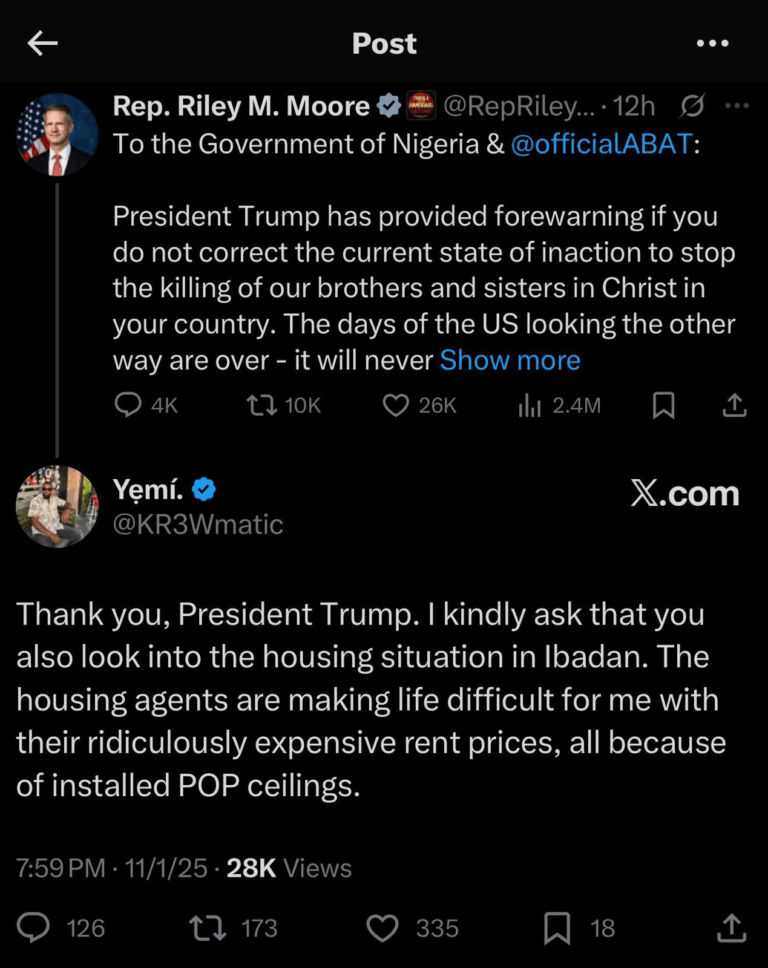Like Yemí's post with 335 likes
The width and height of the screenshot is (768, 968).
383,928
